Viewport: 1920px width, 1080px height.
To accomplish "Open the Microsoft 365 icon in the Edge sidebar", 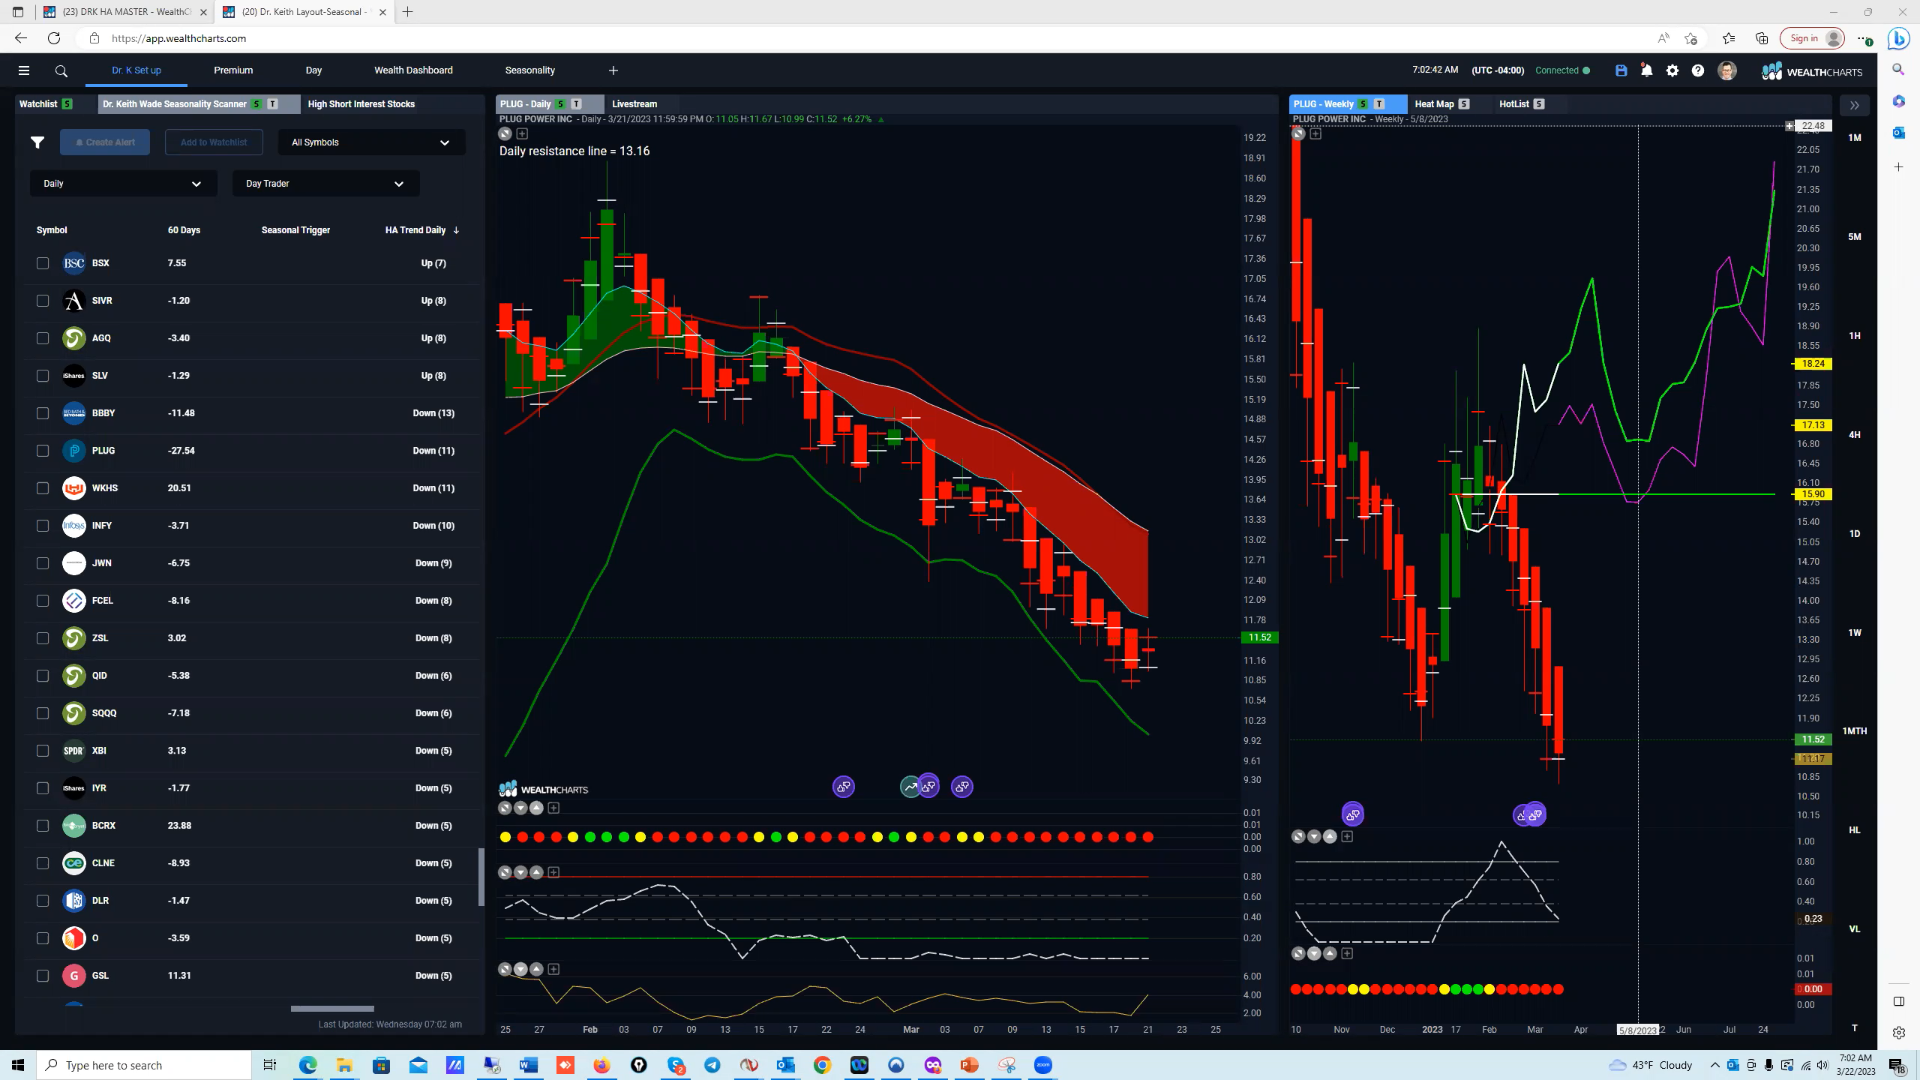I will [1898, 101].
